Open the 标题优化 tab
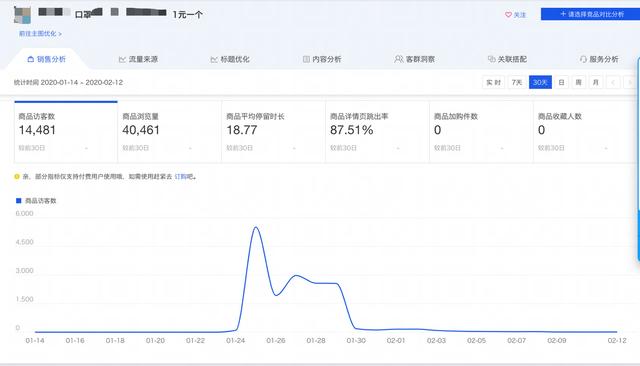This screenshot has height=366, width=640. coord(230,59)
